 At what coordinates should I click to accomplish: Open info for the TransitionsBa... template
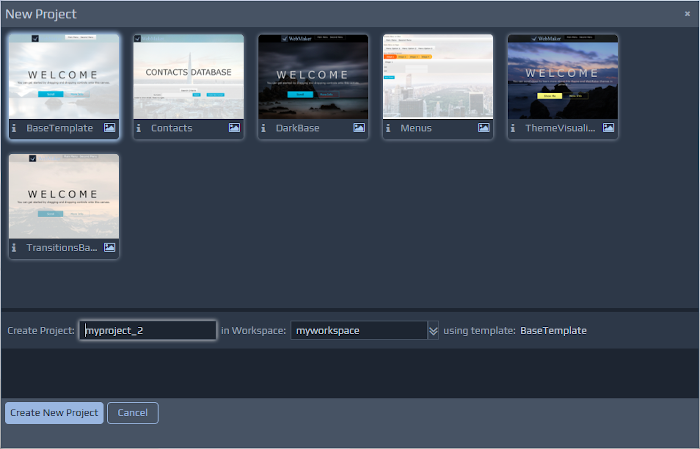pyautogui.click(x=14, y=248)
